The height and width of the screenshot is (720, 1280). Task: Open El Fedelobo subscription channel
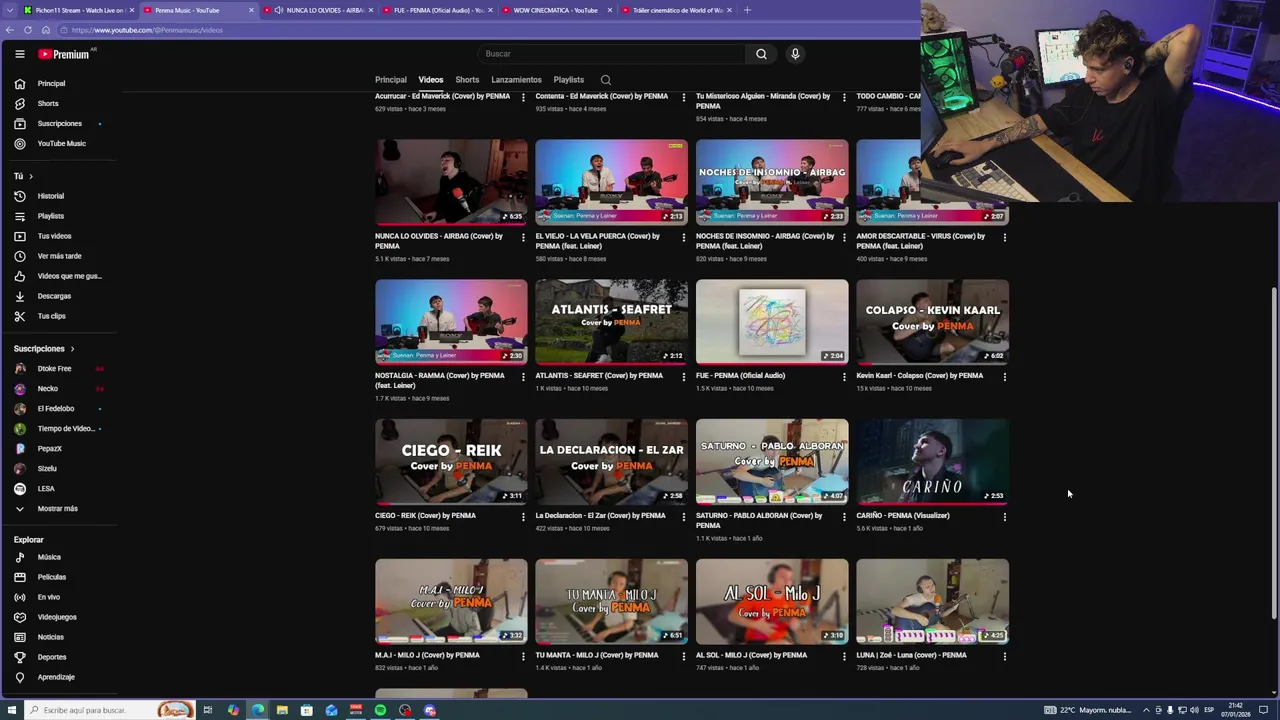[x=58, y=408]
